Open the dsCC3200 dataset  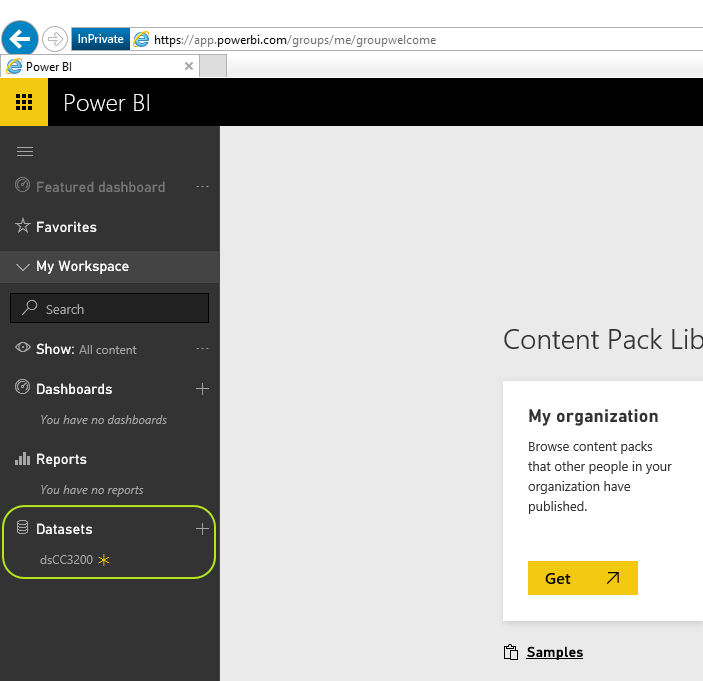coord(66,560)
